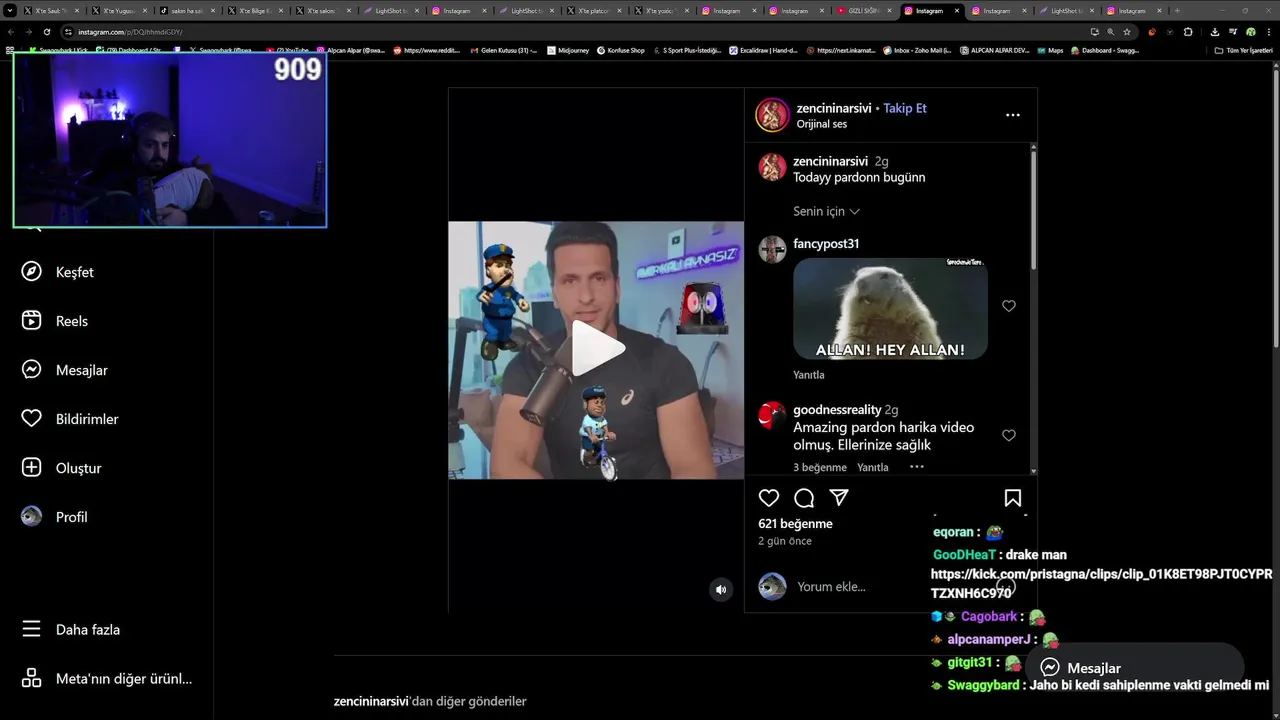Screen dimensions: 1280x720
Task: Open the Inbox - Zoho Mail bookmark
Action: tap(918, 50)
